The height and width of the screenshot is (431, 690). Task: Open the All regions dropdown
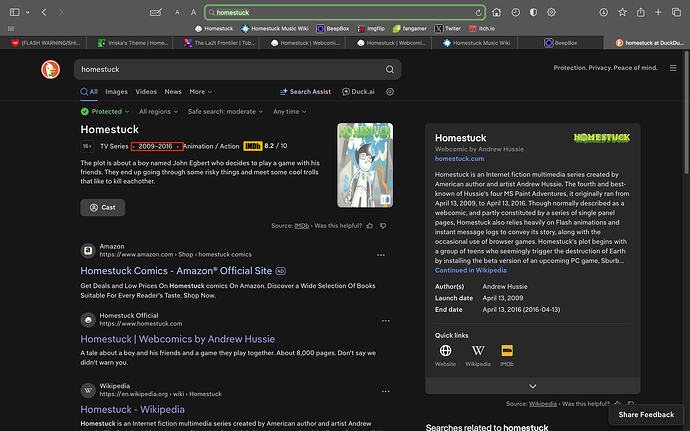click(x=158, y=111)
